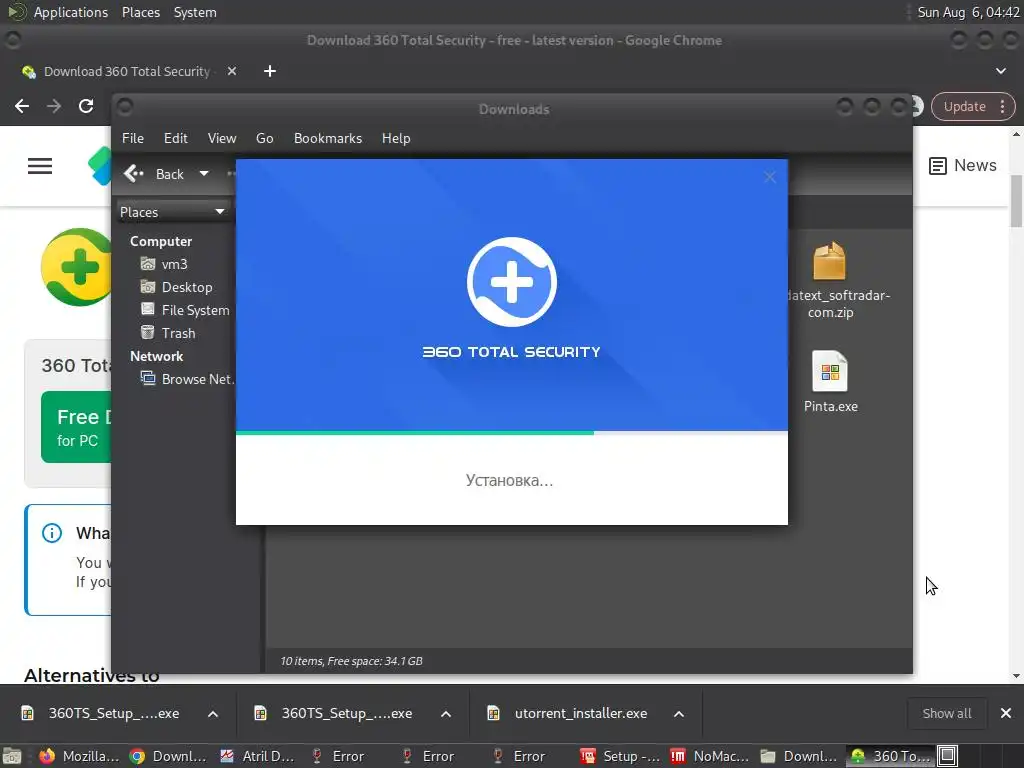1024x768 pixels.
Task: Expand Chrome tab search chevron
Action: pos(1000,71)
